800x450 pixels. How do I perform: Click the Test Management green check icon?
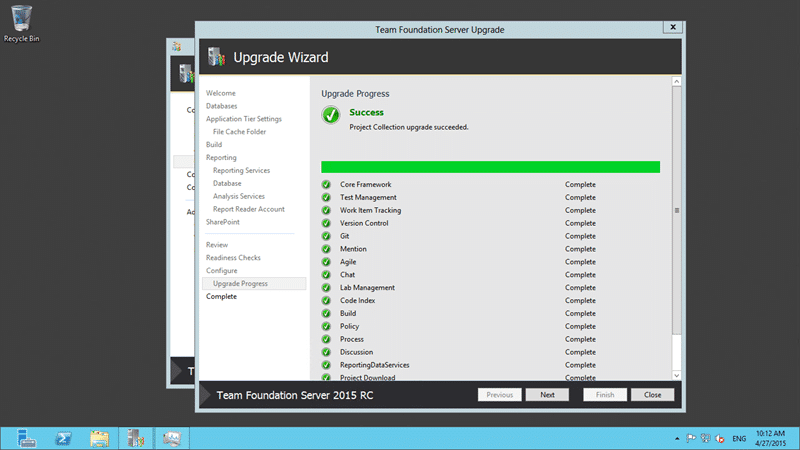click(326, 197)
